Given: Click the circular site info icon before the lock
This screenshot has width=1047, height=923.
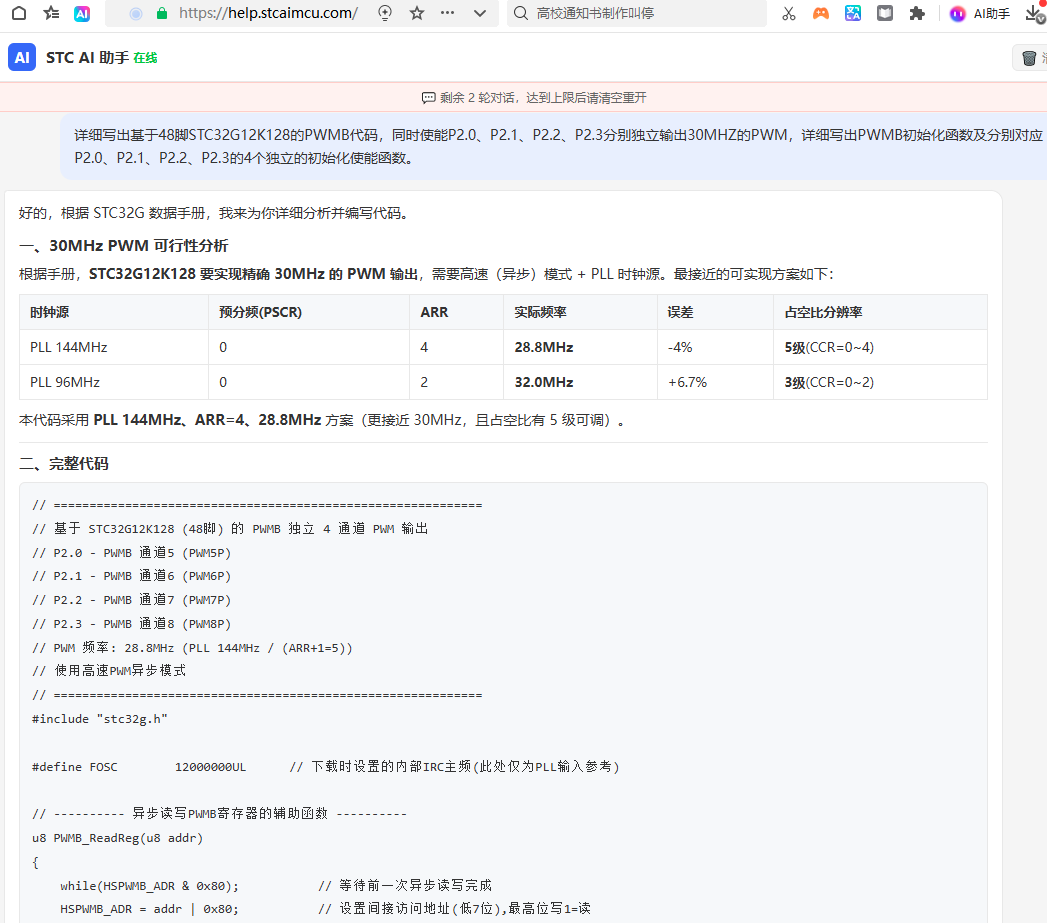Looking at the screenshot, I should tap(136, 13).
